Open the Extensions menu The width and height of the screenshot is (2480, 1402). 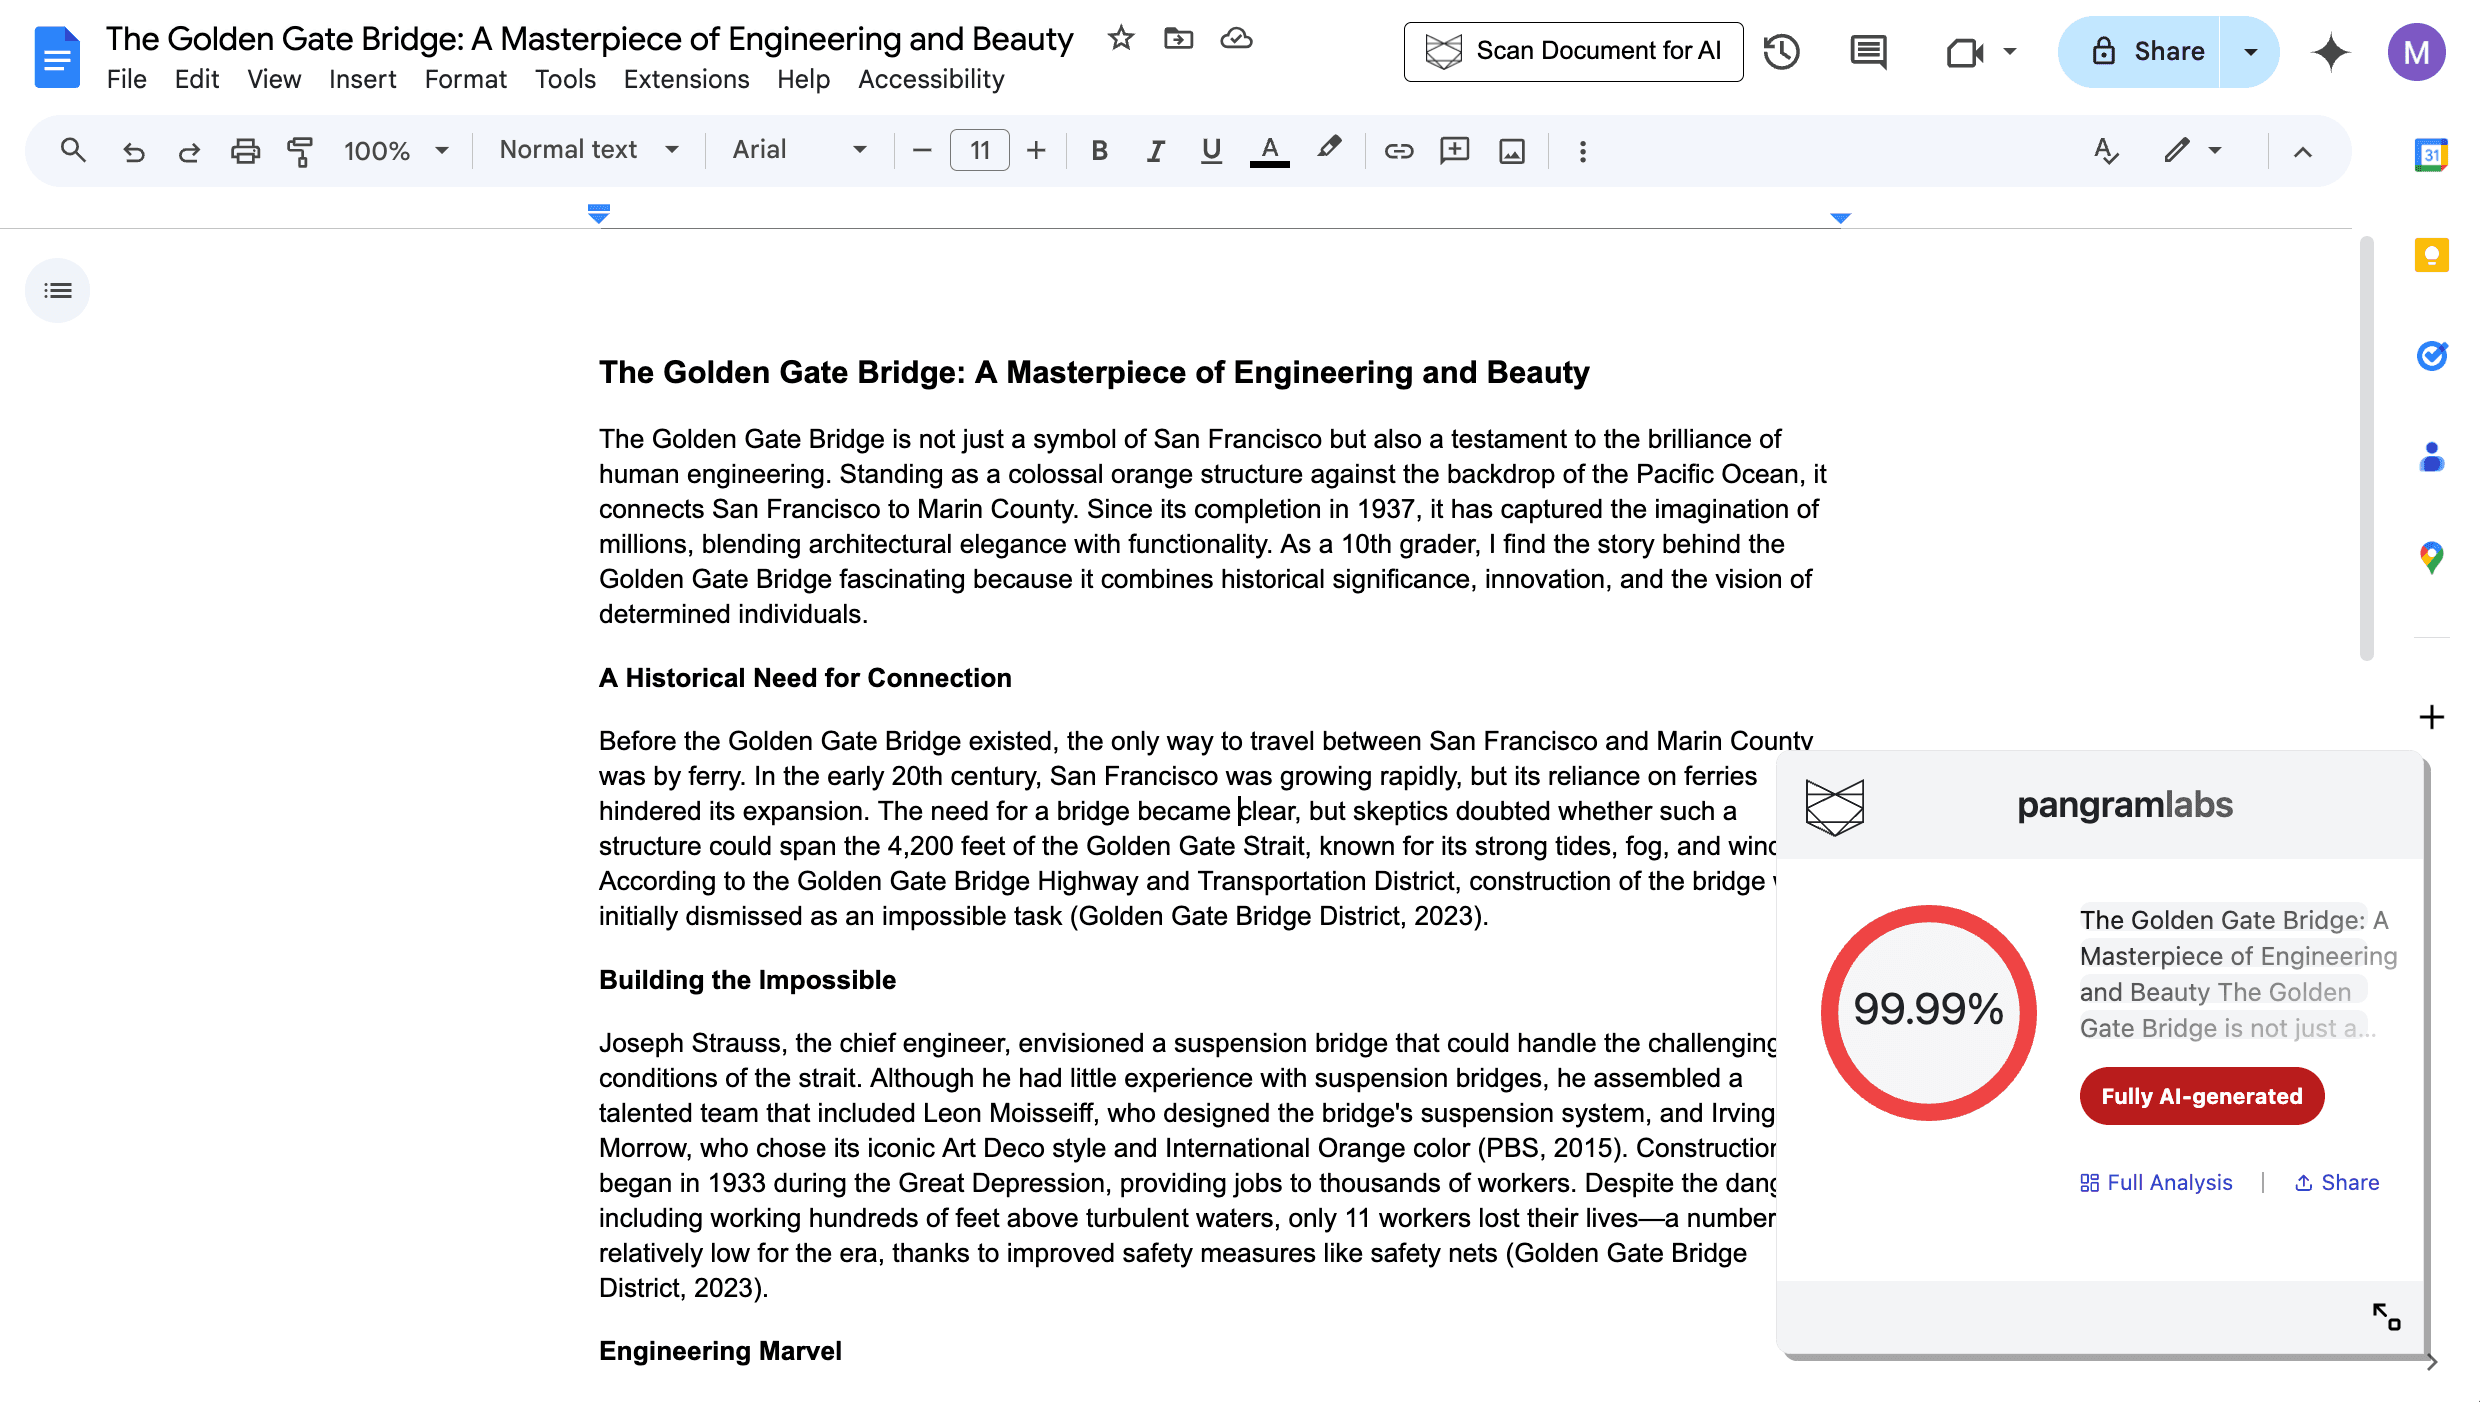pyautogui.click(x=686, y=79)
